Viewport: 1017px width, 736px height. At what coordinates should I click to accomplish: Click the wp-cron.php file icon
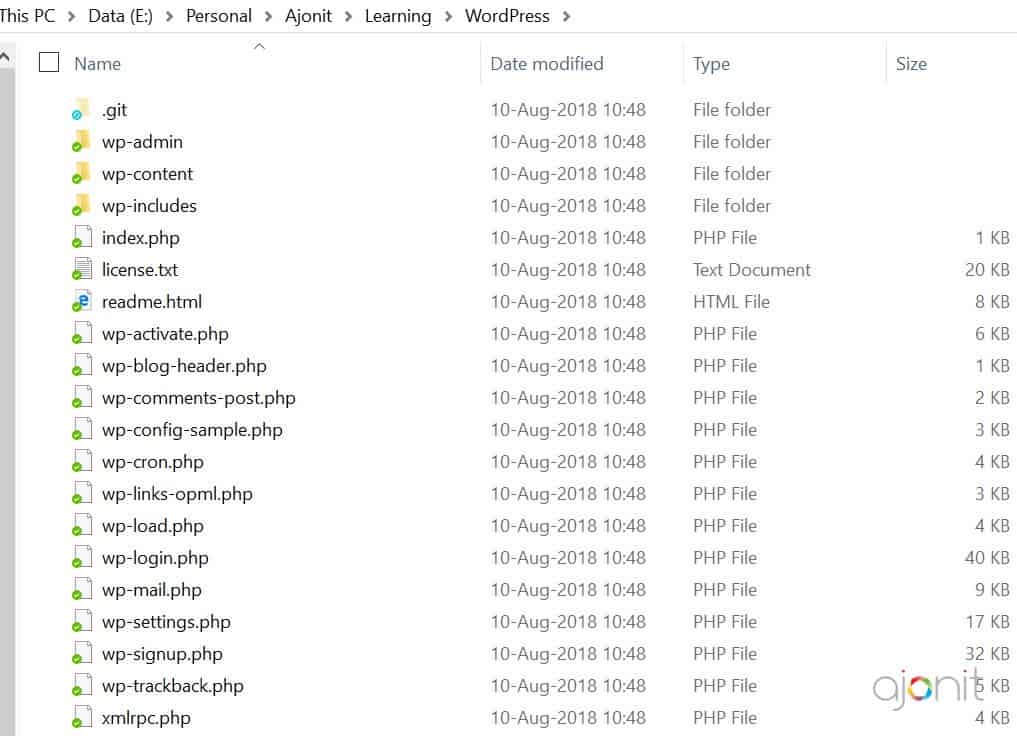(x=81, y=462)
